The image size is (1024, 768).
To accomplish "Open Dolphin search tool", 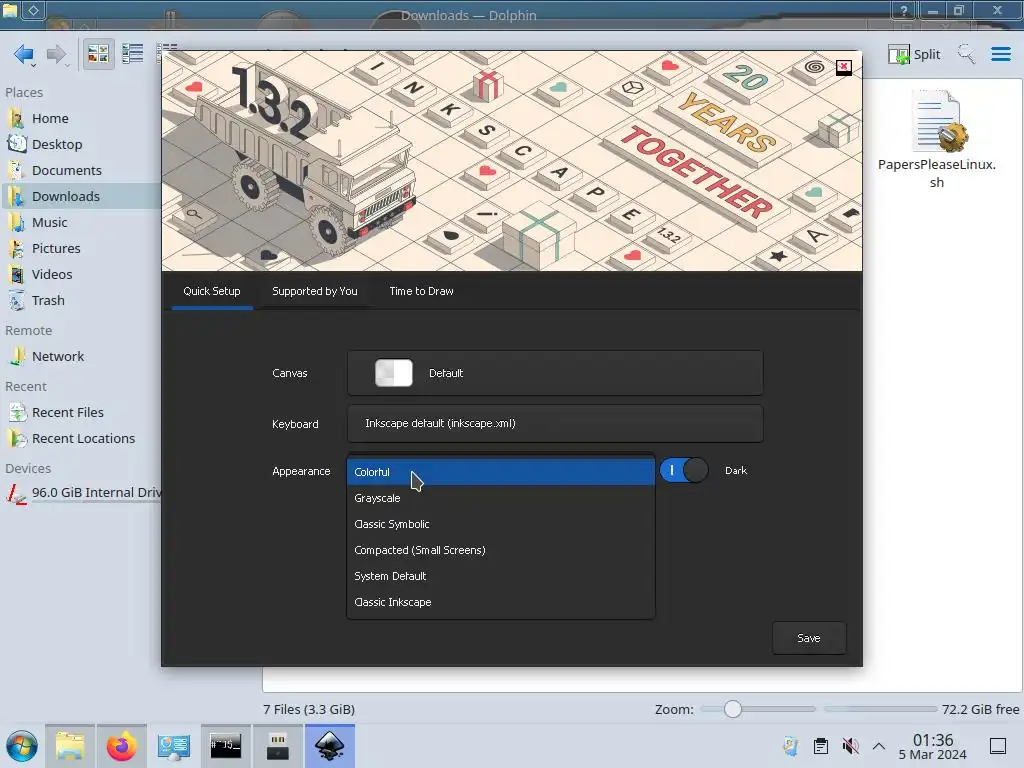I will pyautogui.click(x=966, y=54).
